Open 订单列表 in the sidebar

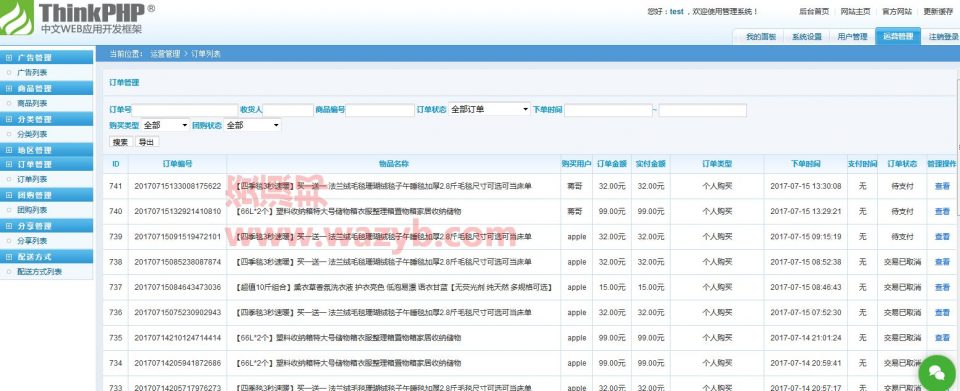[32, 179]
